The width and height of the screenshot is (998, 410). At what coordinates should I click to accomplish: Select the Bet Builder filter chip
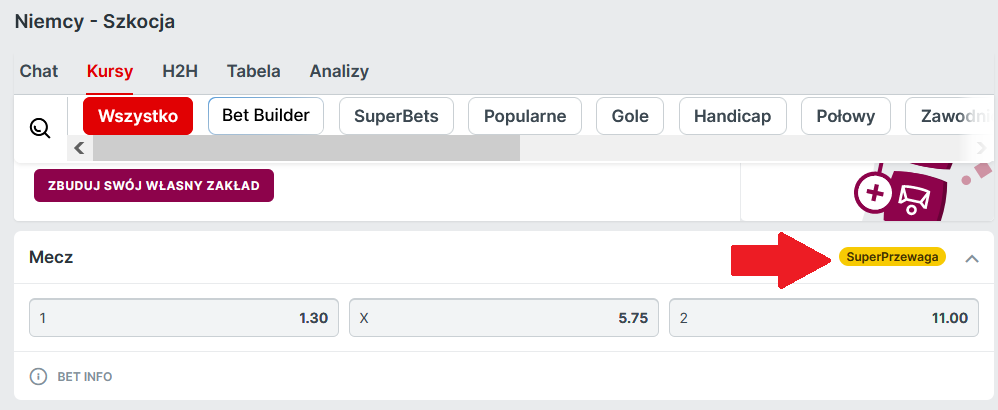click(266, 115)
